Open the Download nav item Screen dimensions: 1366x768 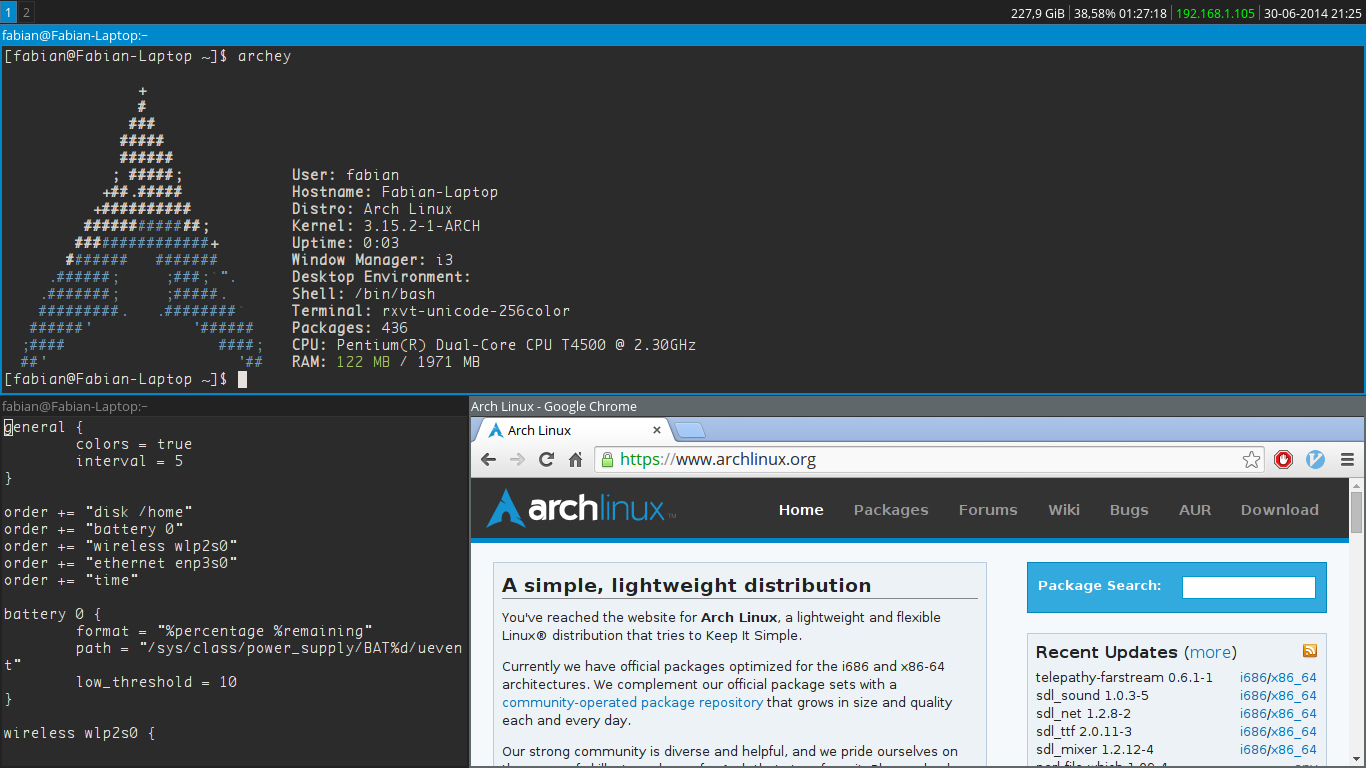click(x=1280, y=510)
